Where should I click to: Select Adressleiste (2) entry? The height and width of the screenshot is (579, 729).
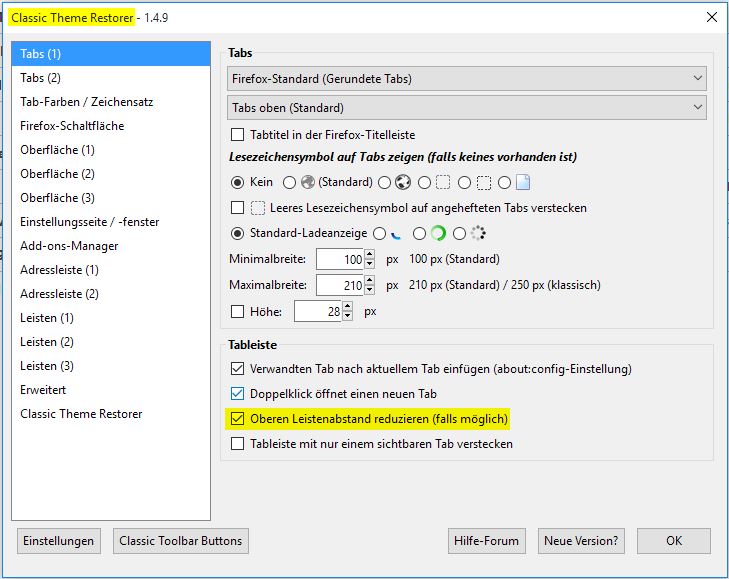click(x=111, y=294)
